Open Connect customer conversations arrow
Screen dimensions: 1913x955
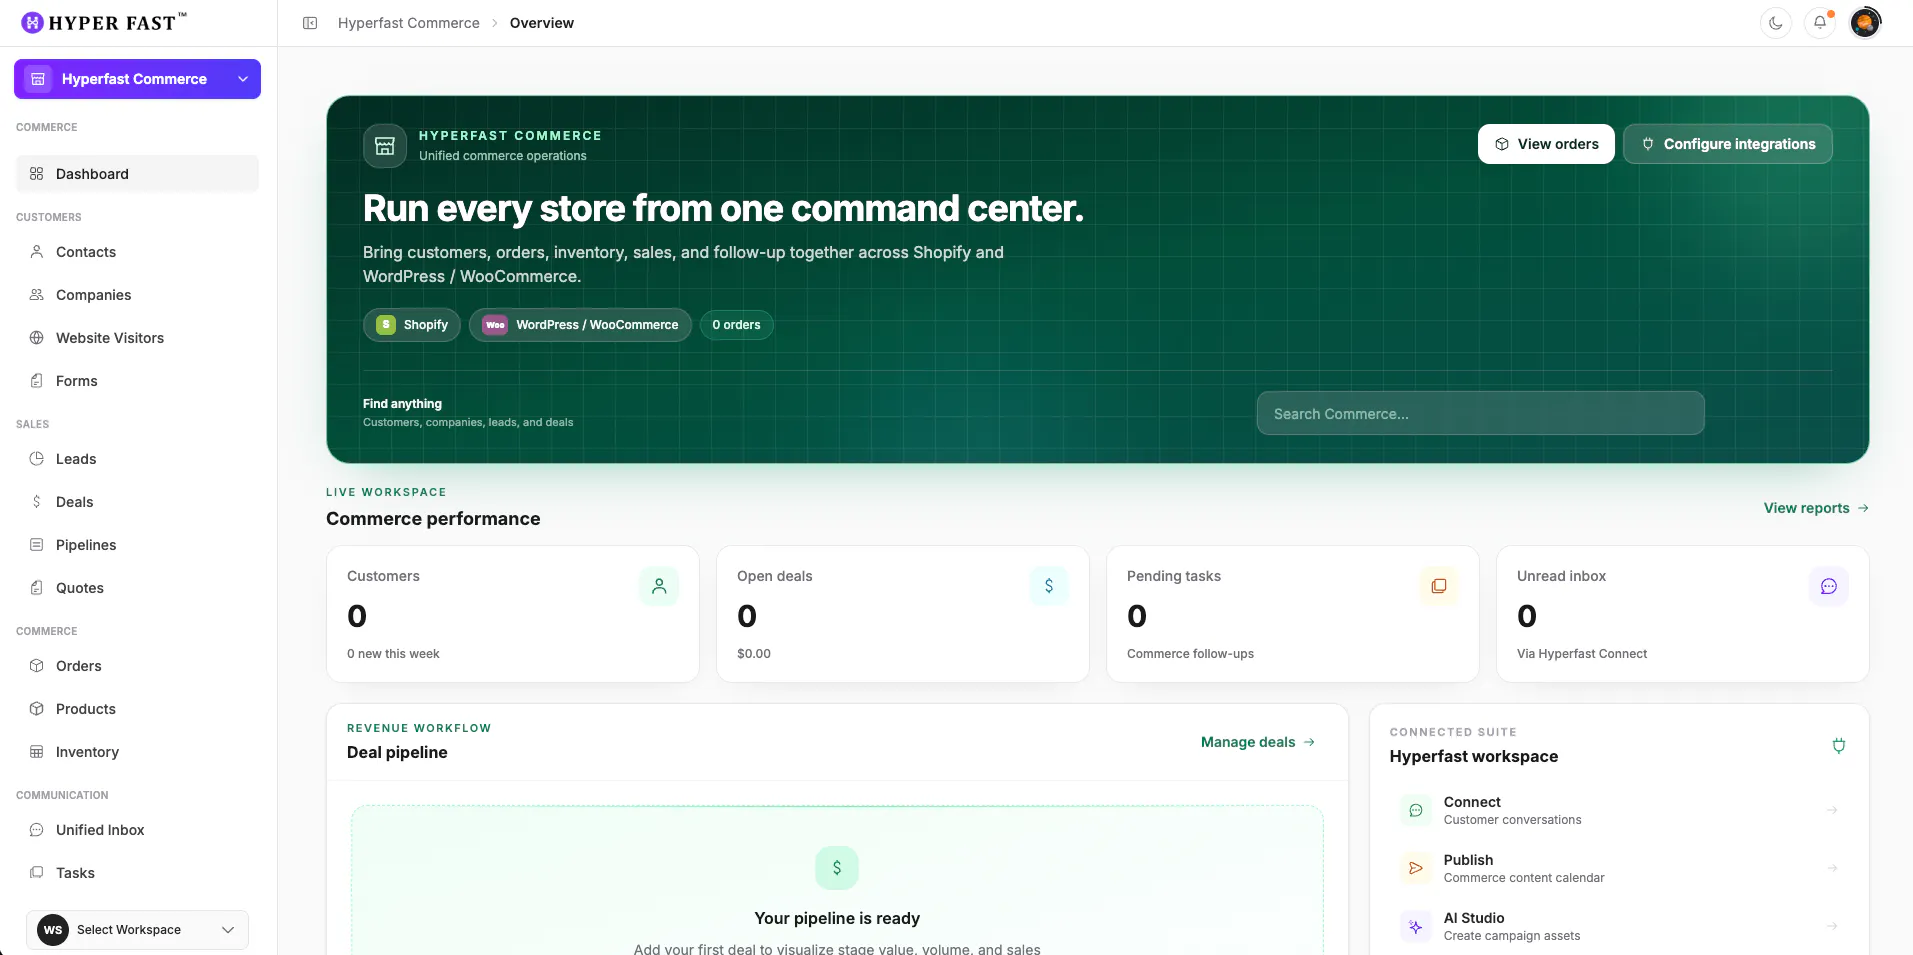tap(1832, 810)
